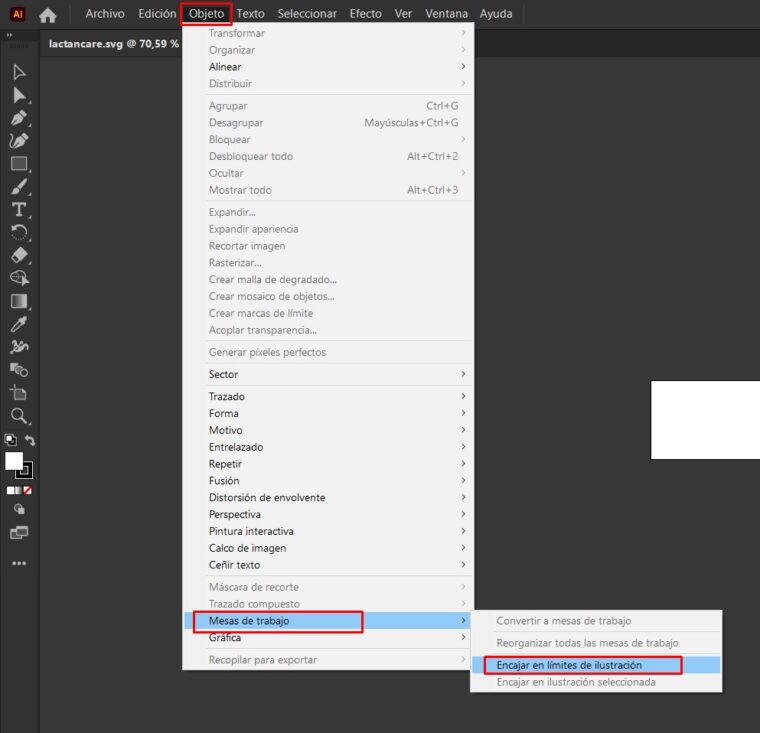Click Encajar en ilustración seleccionada
This screenshot has width=760, height=733.
click(596, 682)
